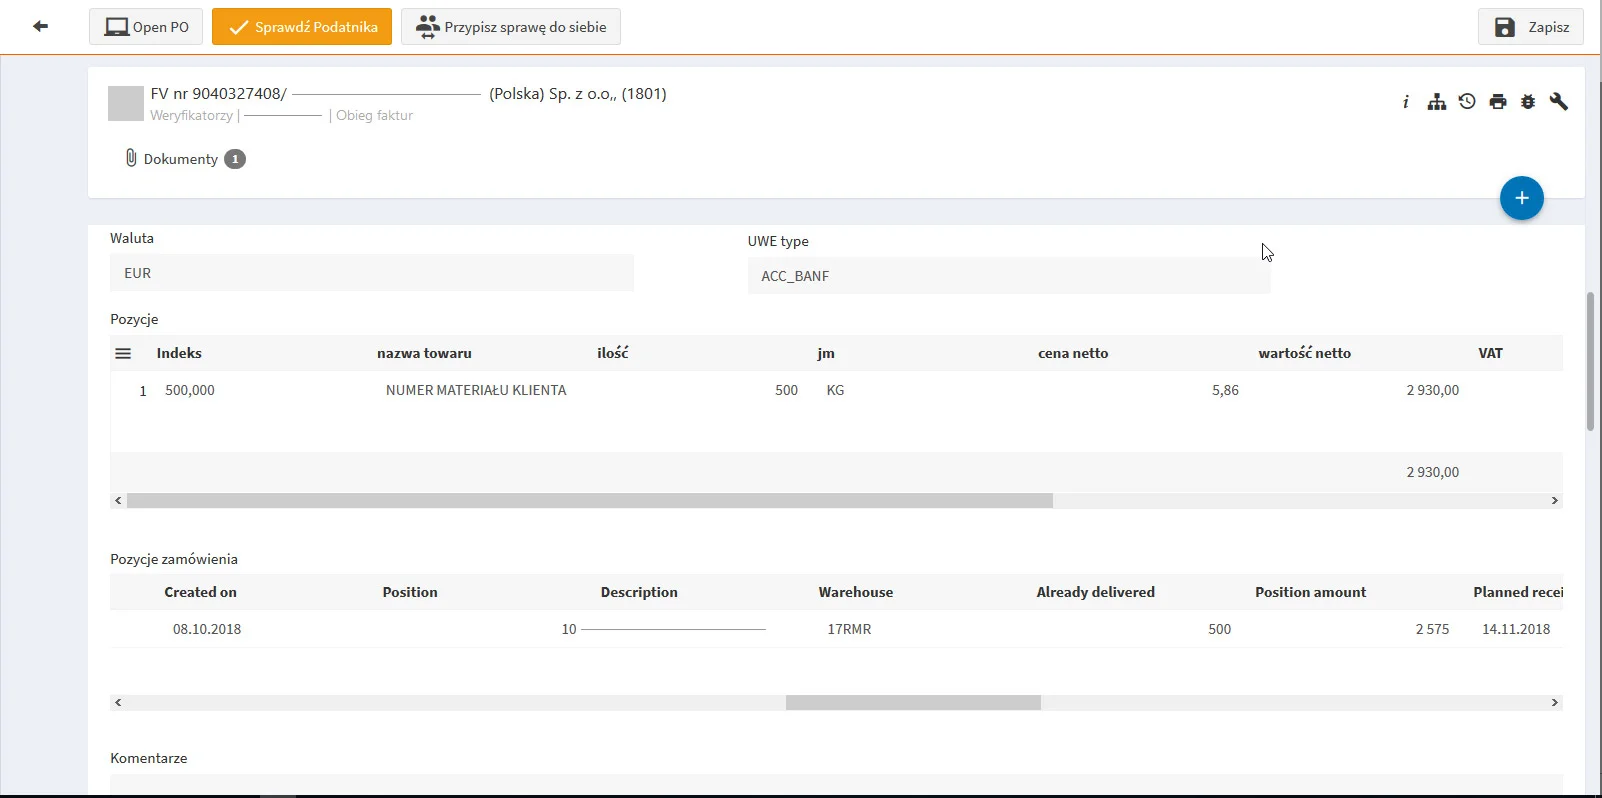Go back with the left arrow icon
This screenshot has width=1602, height=798.
tap(40, 26)
